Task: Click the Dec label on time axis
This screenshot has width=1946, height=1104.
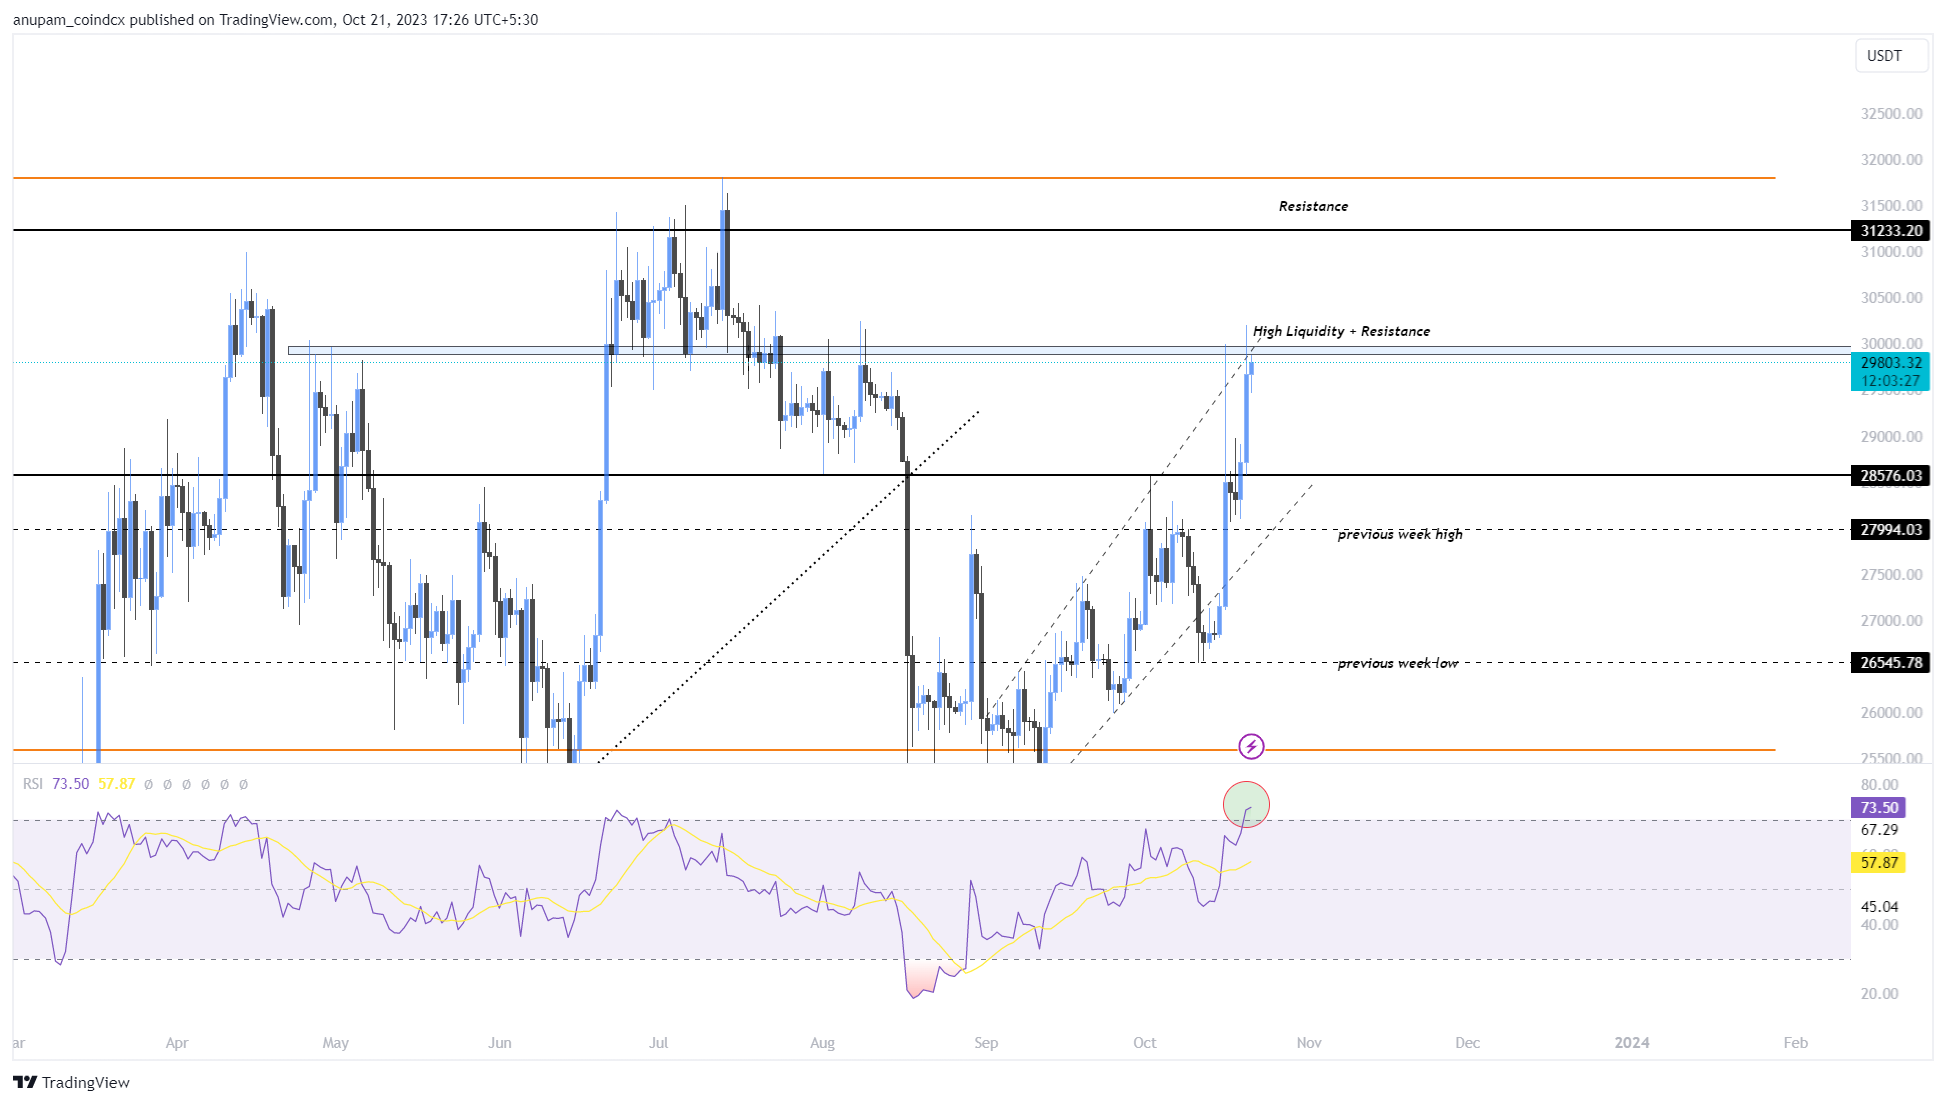Action: [x=1468, y=1043]
